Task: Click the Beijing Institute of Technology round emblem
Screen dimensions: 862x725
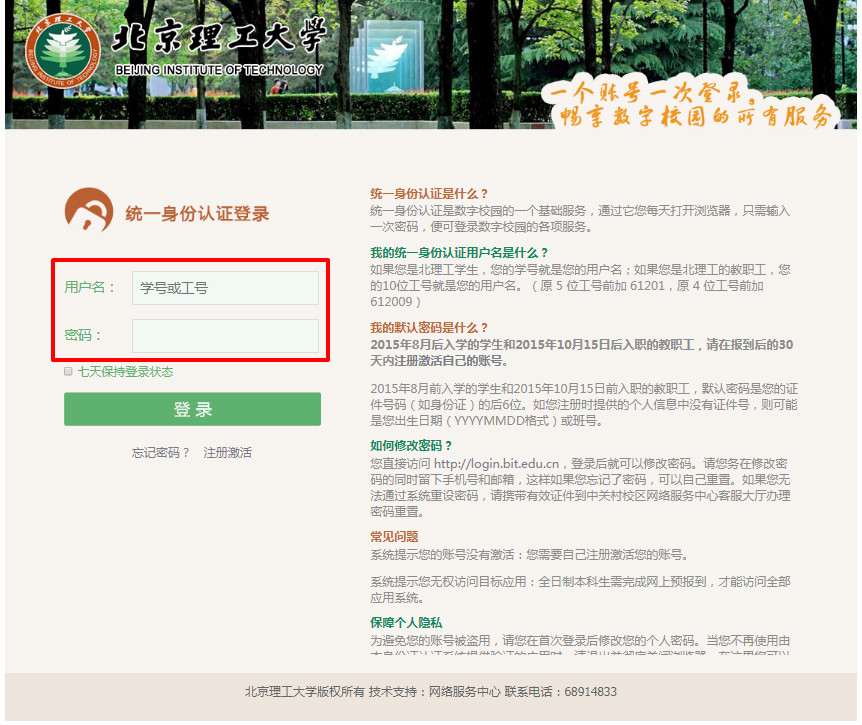Action: tap(62, 52)
